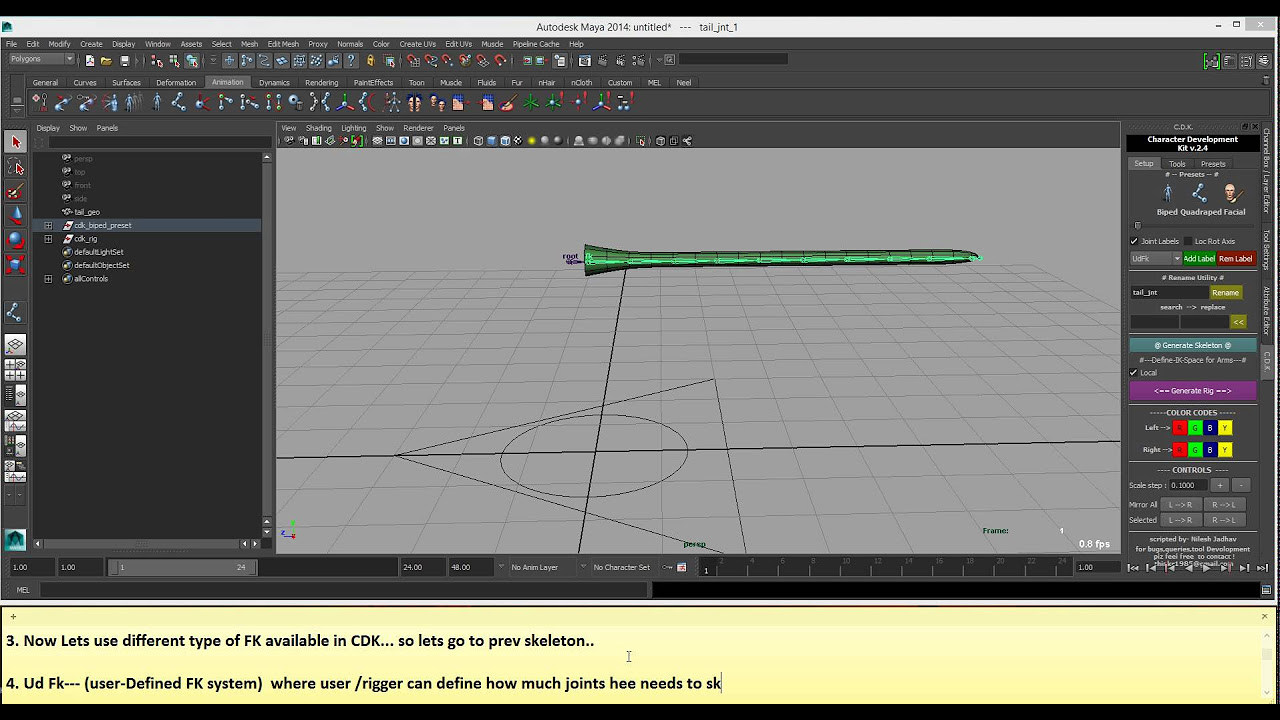Click the playback end time 24.00 field
Viewport: 1280px width, 720px height.
[423, 567]
